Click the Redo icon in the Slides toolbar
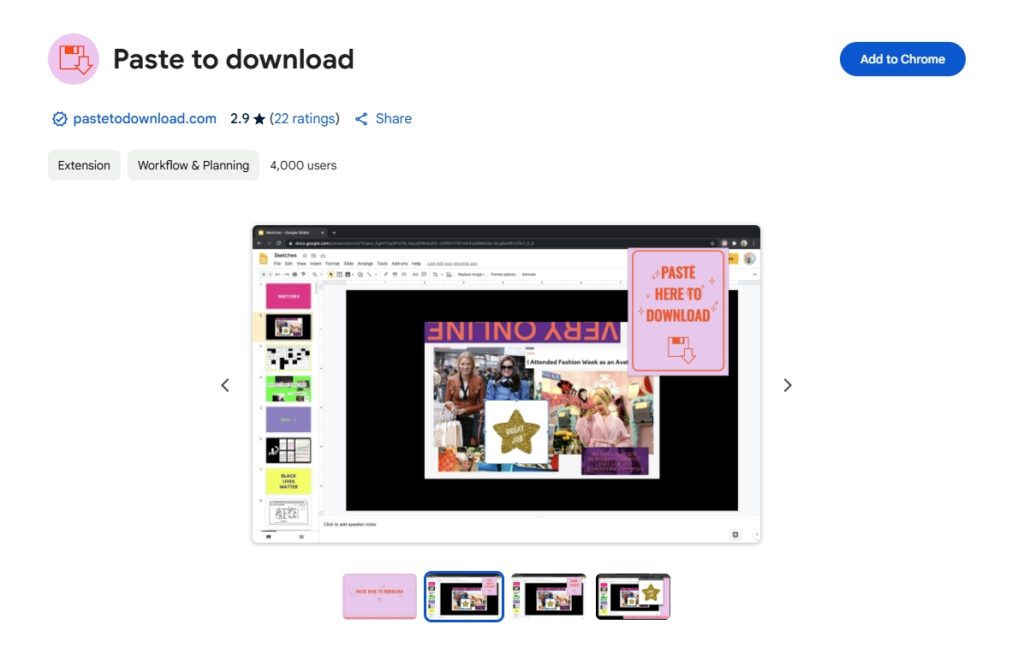This screenshot has width=1024, height=648. coord(285,274)
